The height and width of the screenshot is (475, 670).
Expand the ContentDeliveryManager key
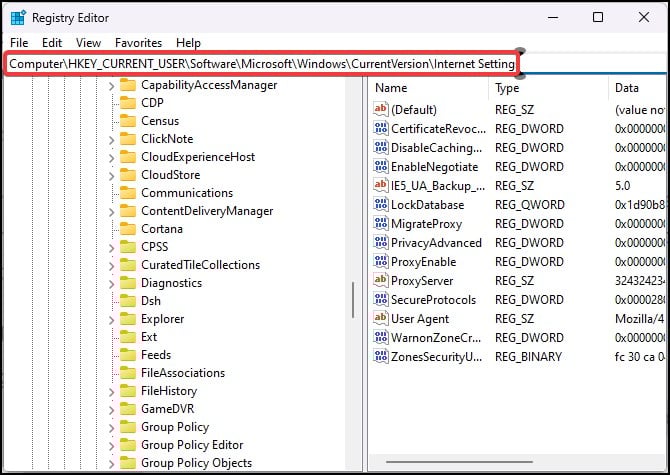tap(112, 212)
